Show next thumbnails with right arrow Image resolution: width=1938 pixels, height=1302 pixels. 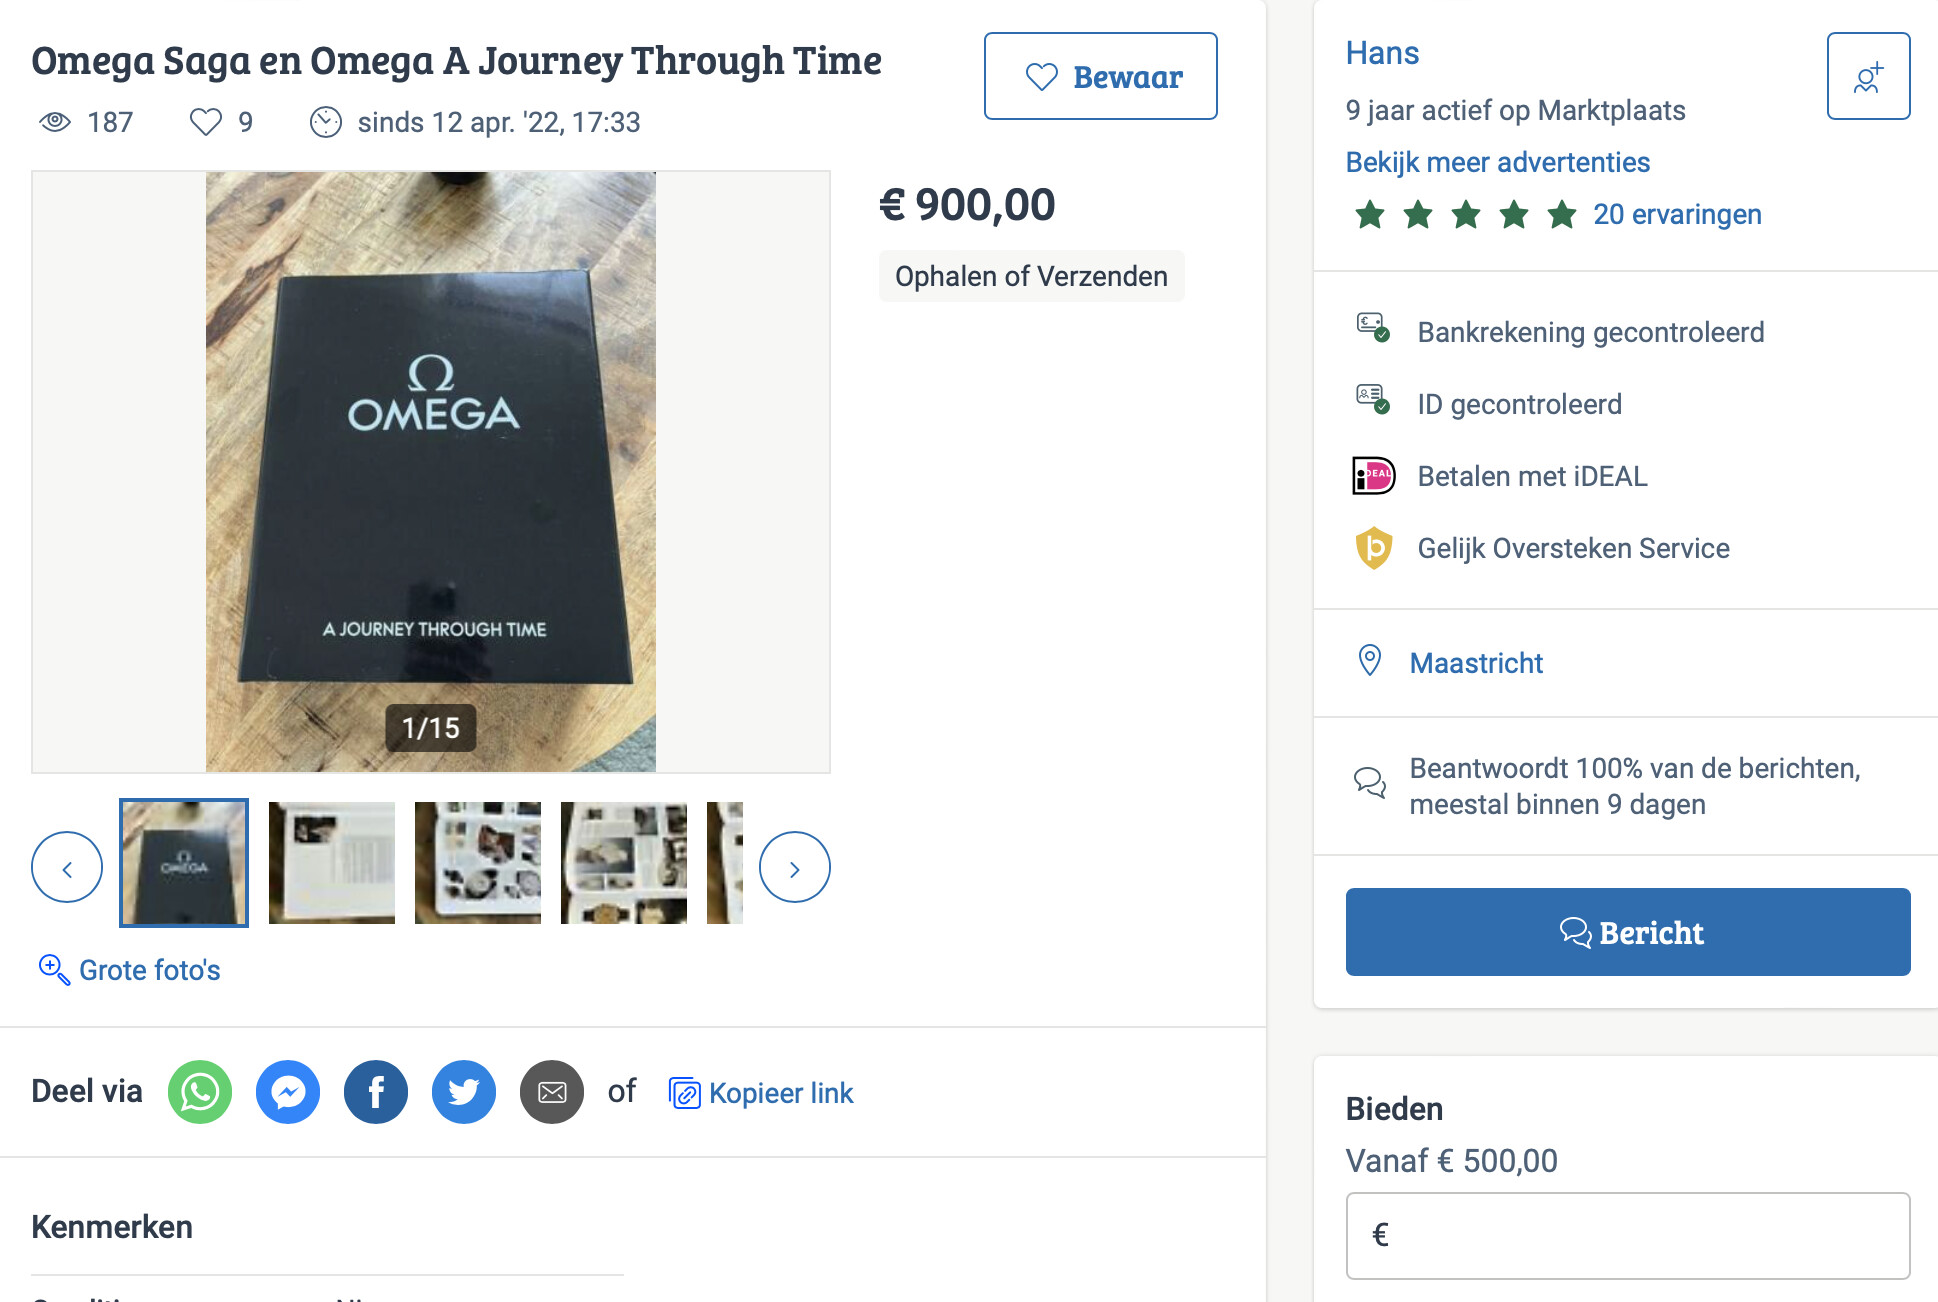[795, 867]
